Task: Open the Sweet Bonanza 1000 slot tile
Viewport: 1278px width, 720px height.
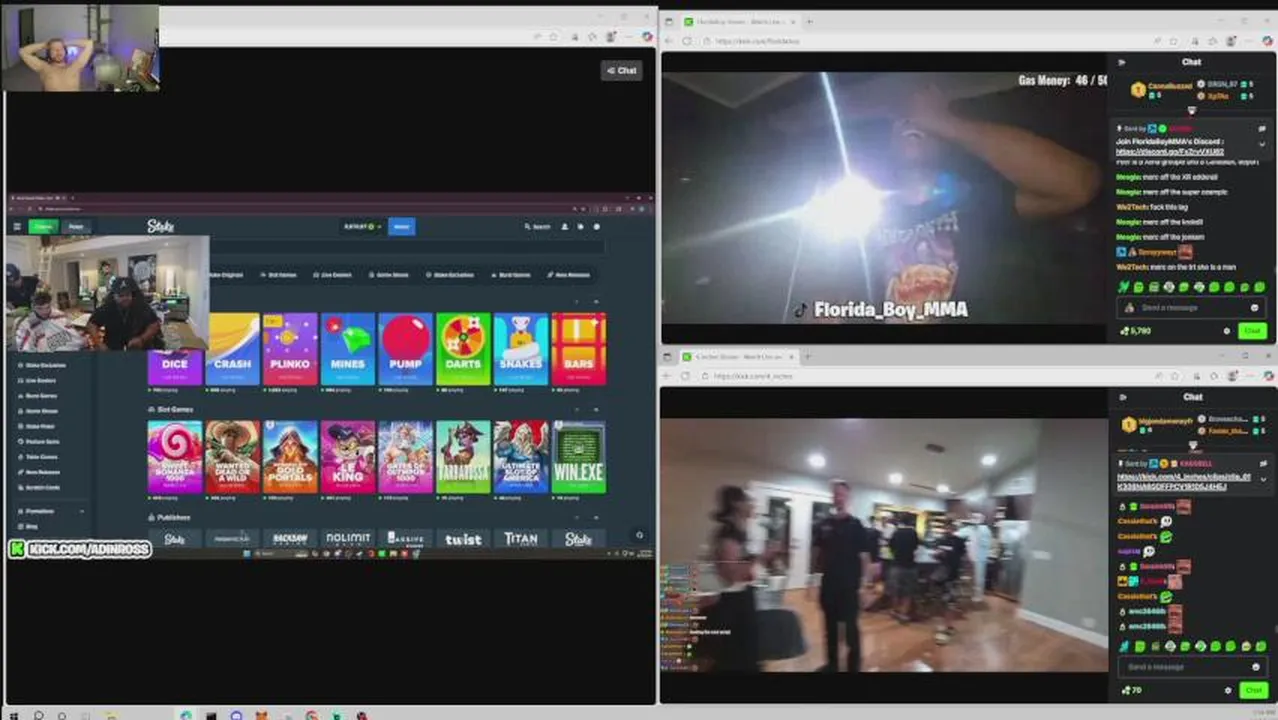Action: [175, 456]
